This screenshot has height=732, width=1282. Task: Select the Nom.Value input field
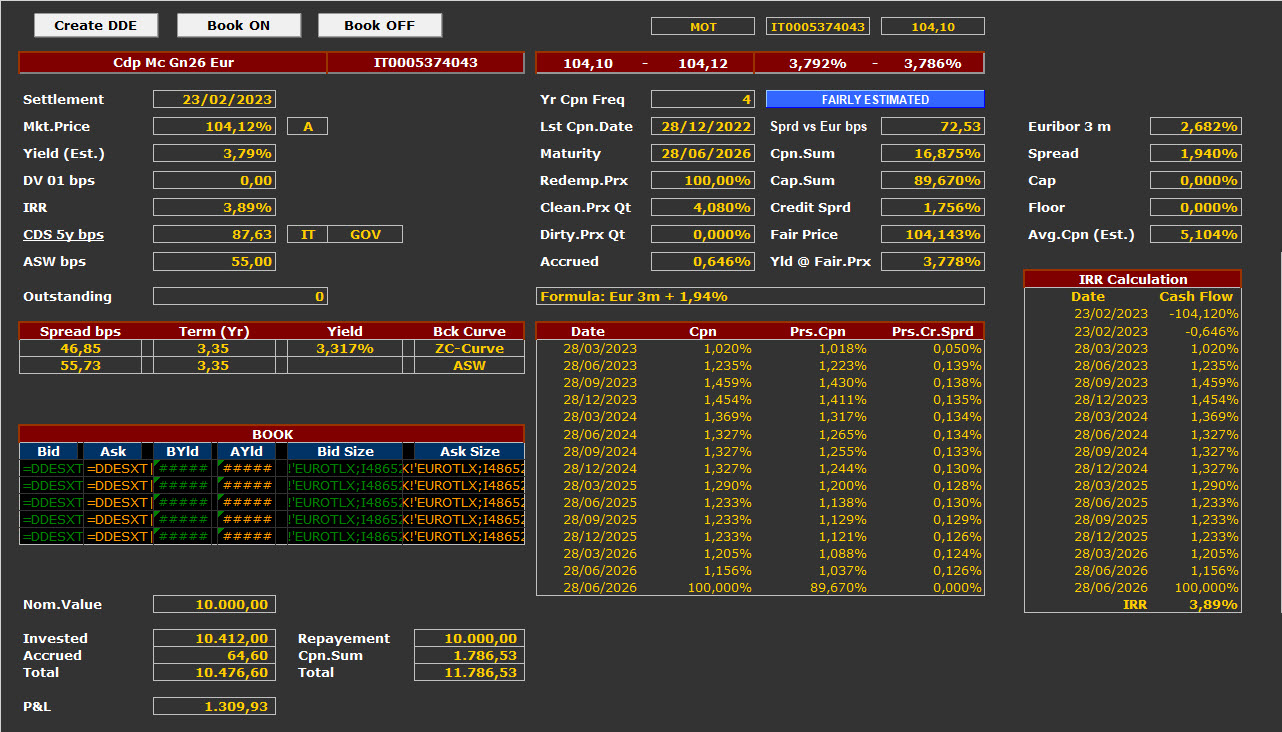(x=214, y=605)
